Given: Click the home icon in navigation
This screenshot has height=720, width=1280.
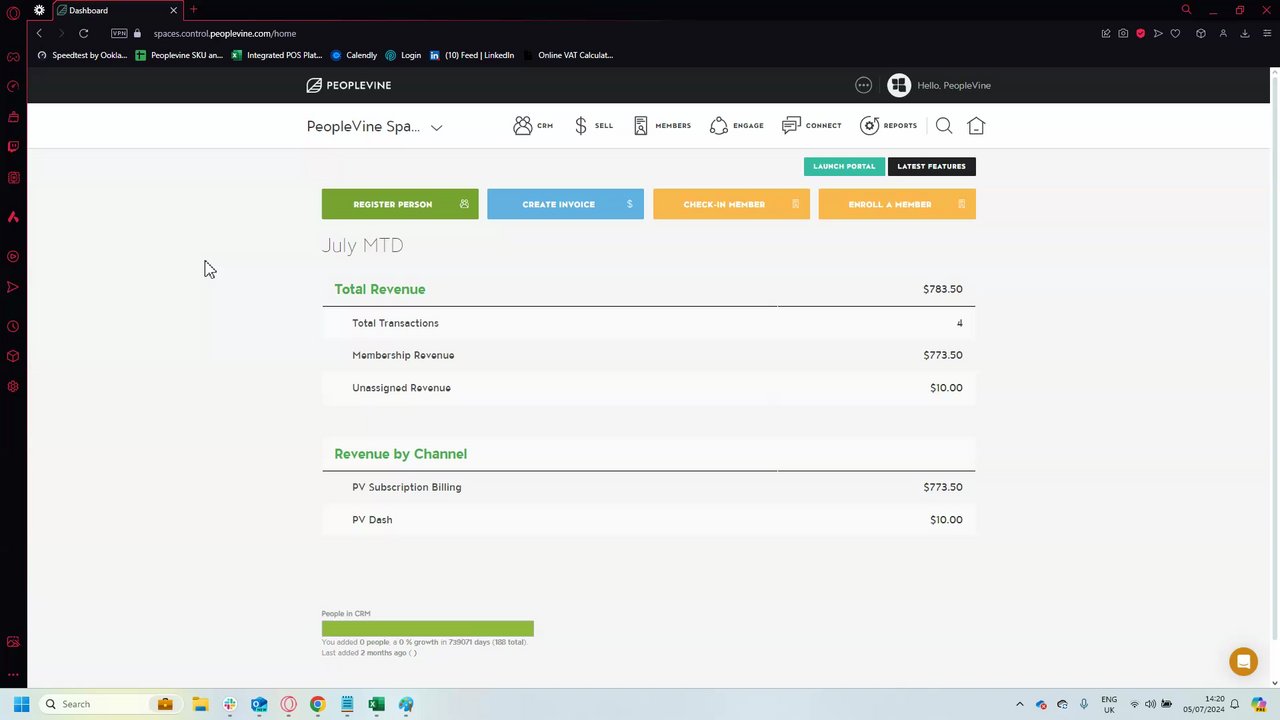Looking at the screenshot, I should 976,126.
